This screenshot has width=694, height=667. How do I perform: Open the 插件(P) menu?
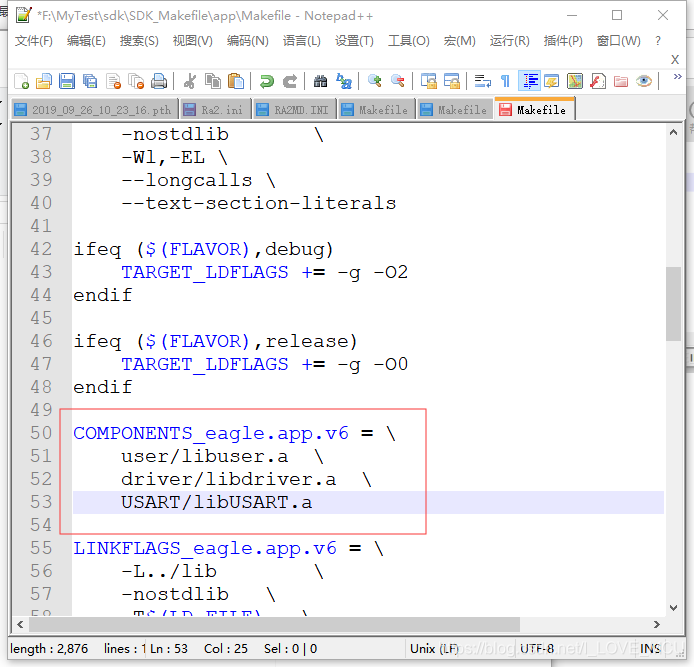[x=563, y=41]
